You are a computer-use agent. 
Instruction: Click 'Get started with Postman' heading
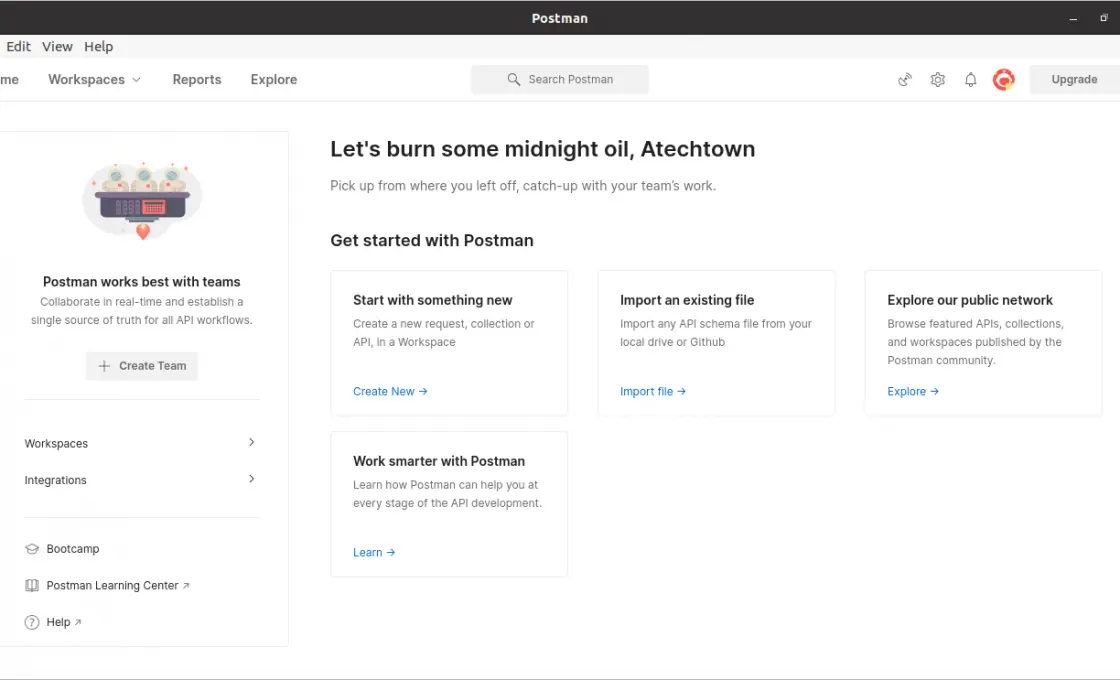(x=432, y=240)
